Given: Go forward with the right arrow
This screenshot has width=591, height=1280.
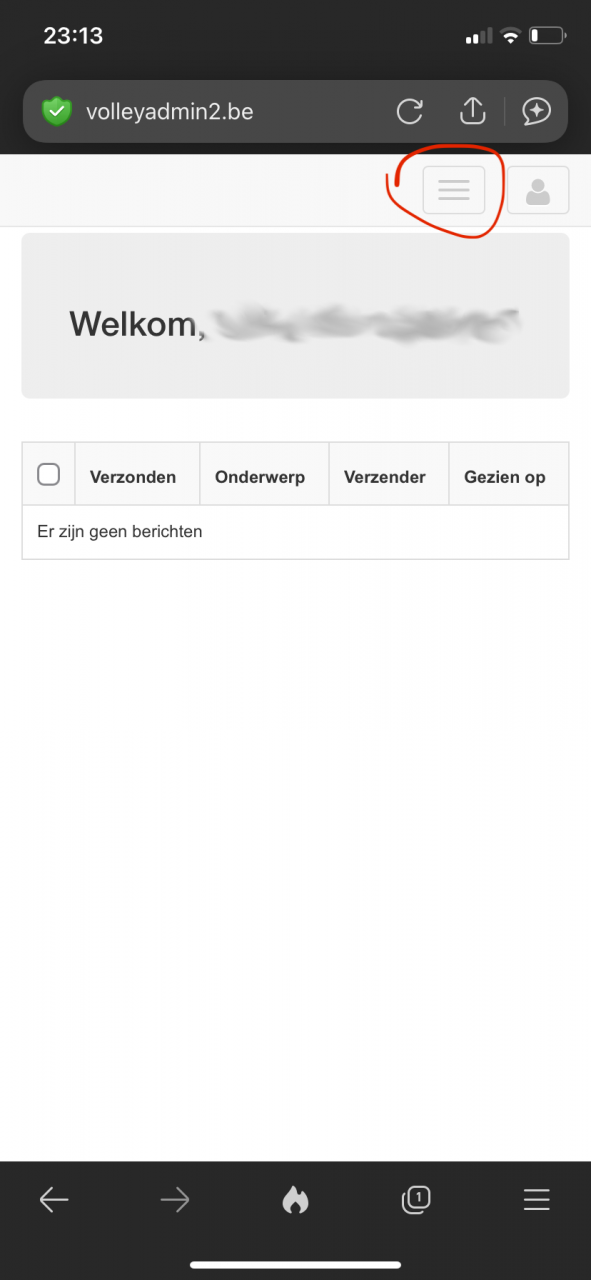Looking at the screenshot, I should point(175,1200).
